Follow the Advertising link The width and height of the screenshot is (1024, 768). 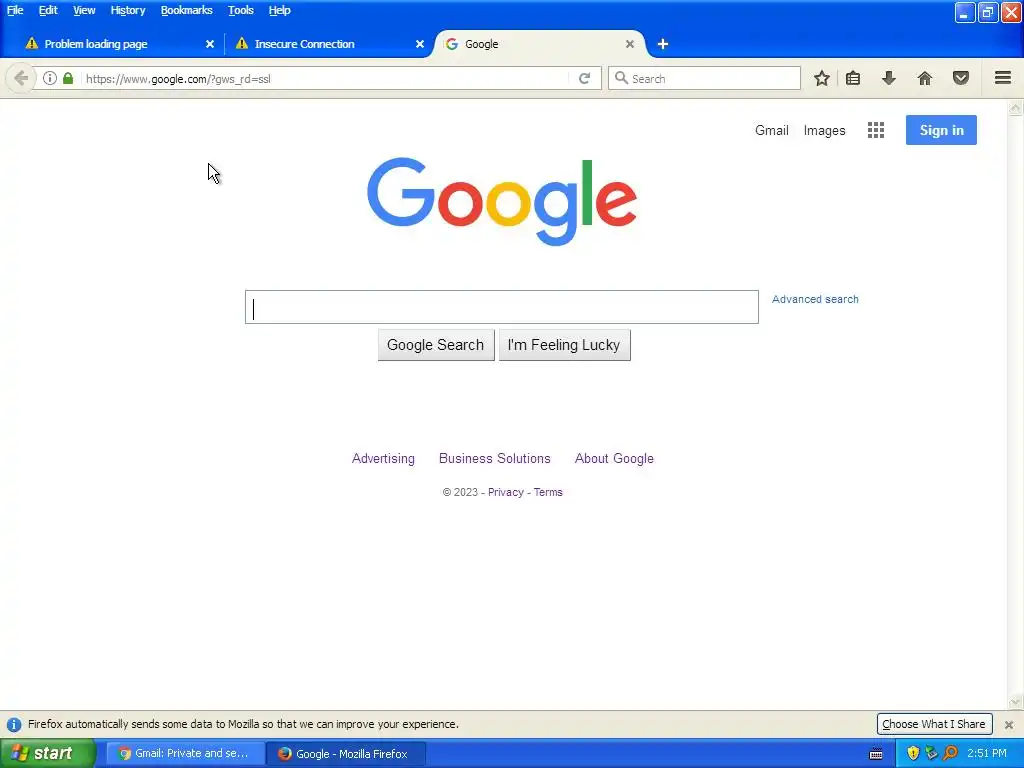click(383, 458)
